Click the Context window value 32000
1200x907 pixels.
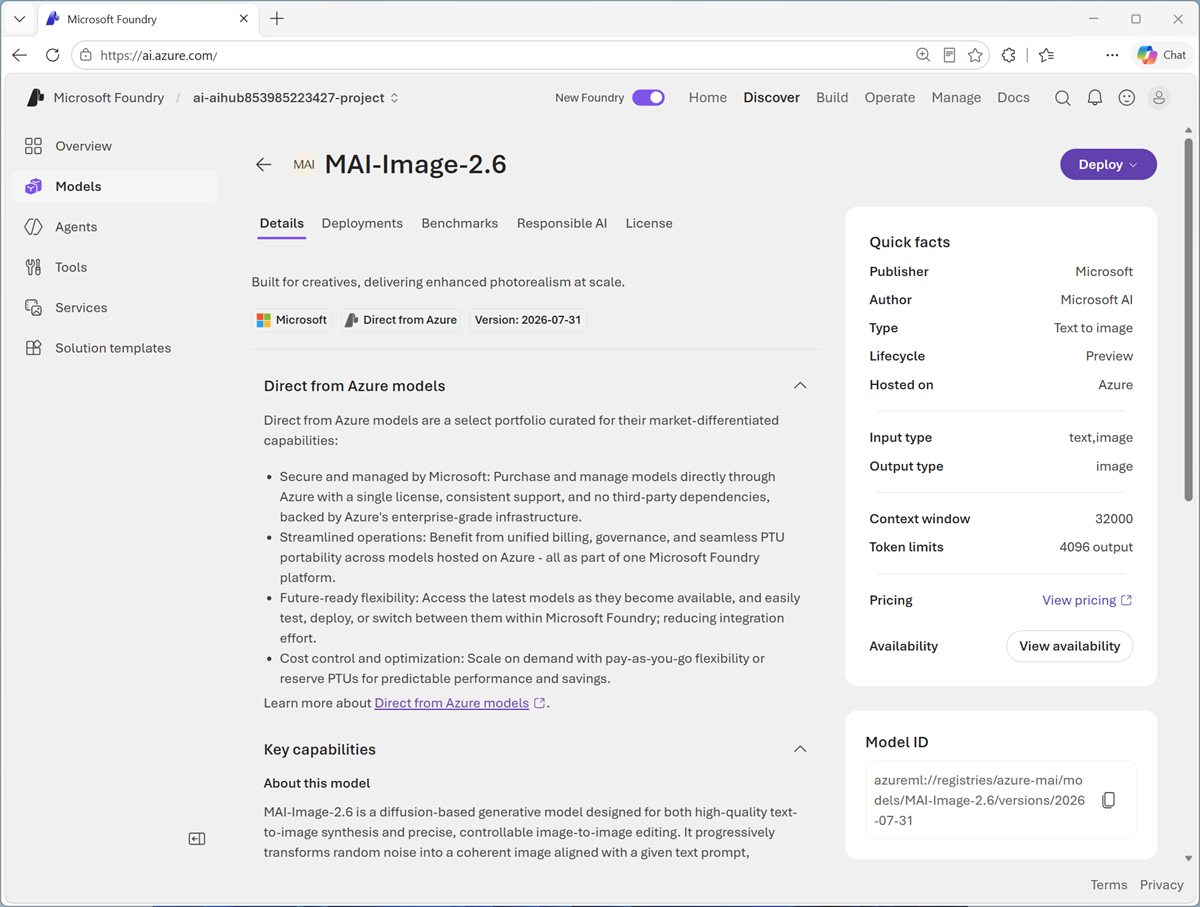coord(1114,519)
